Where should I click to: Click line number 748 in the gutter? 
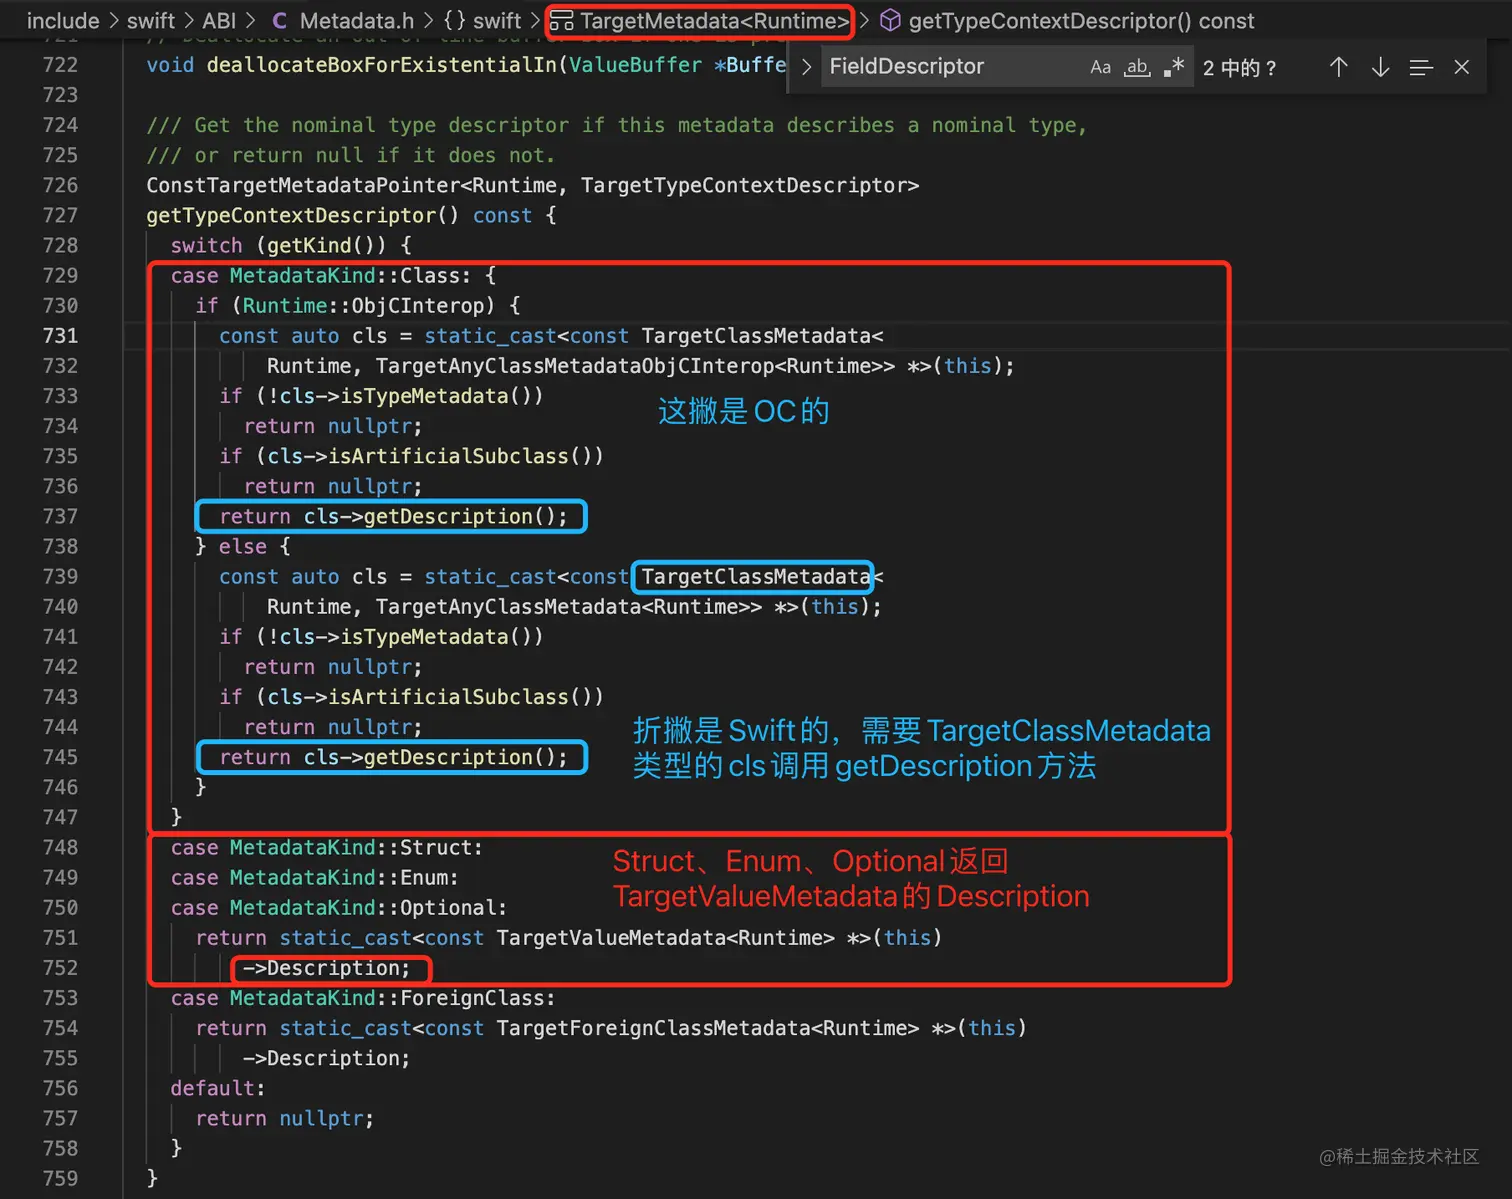coord(60,848)
